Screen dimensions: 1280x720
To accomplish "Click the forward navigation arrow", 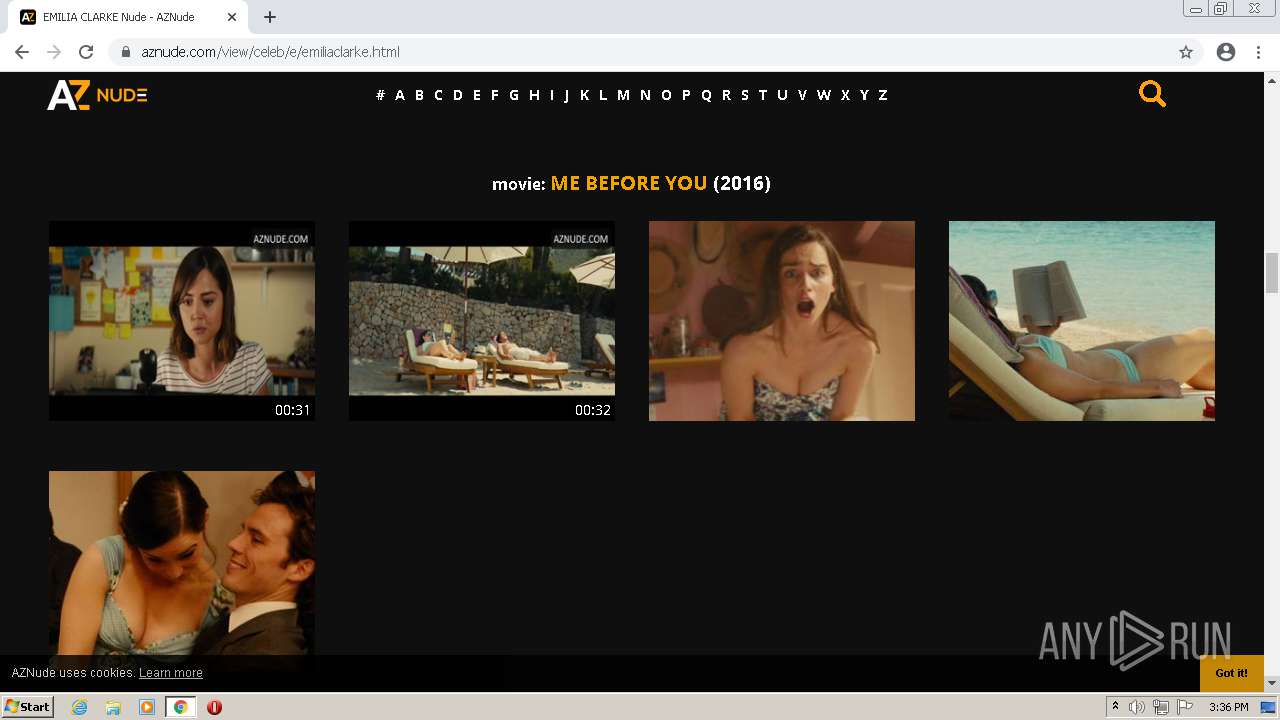I will [54, 52].
